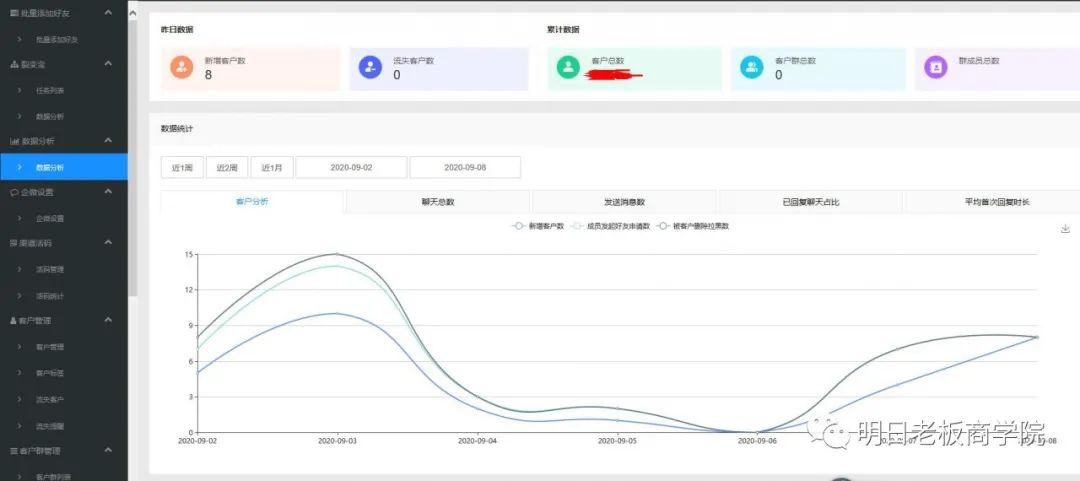Click the green 客户总数 icon
The image size is (1080, 481).
[x=568, y=67]
